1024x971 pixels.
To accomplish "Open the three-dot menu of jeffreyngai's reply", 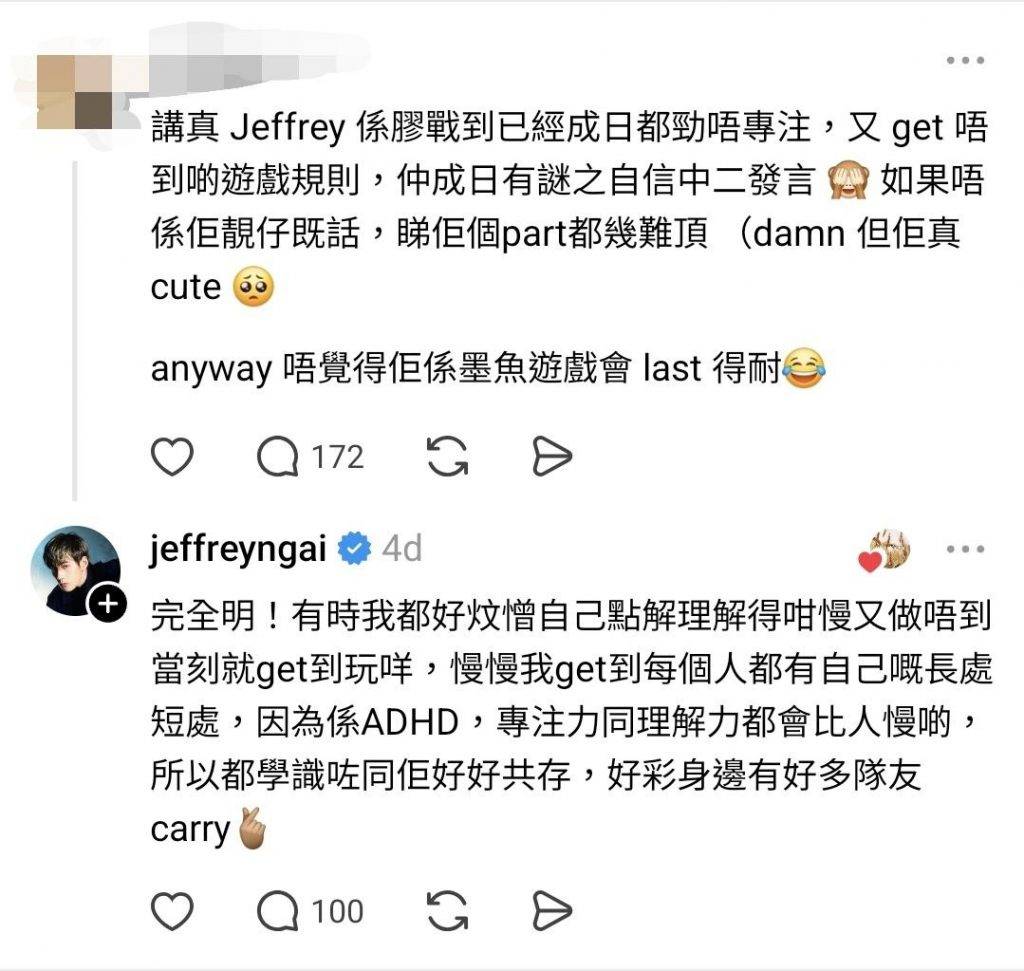I will coord(965,549).
